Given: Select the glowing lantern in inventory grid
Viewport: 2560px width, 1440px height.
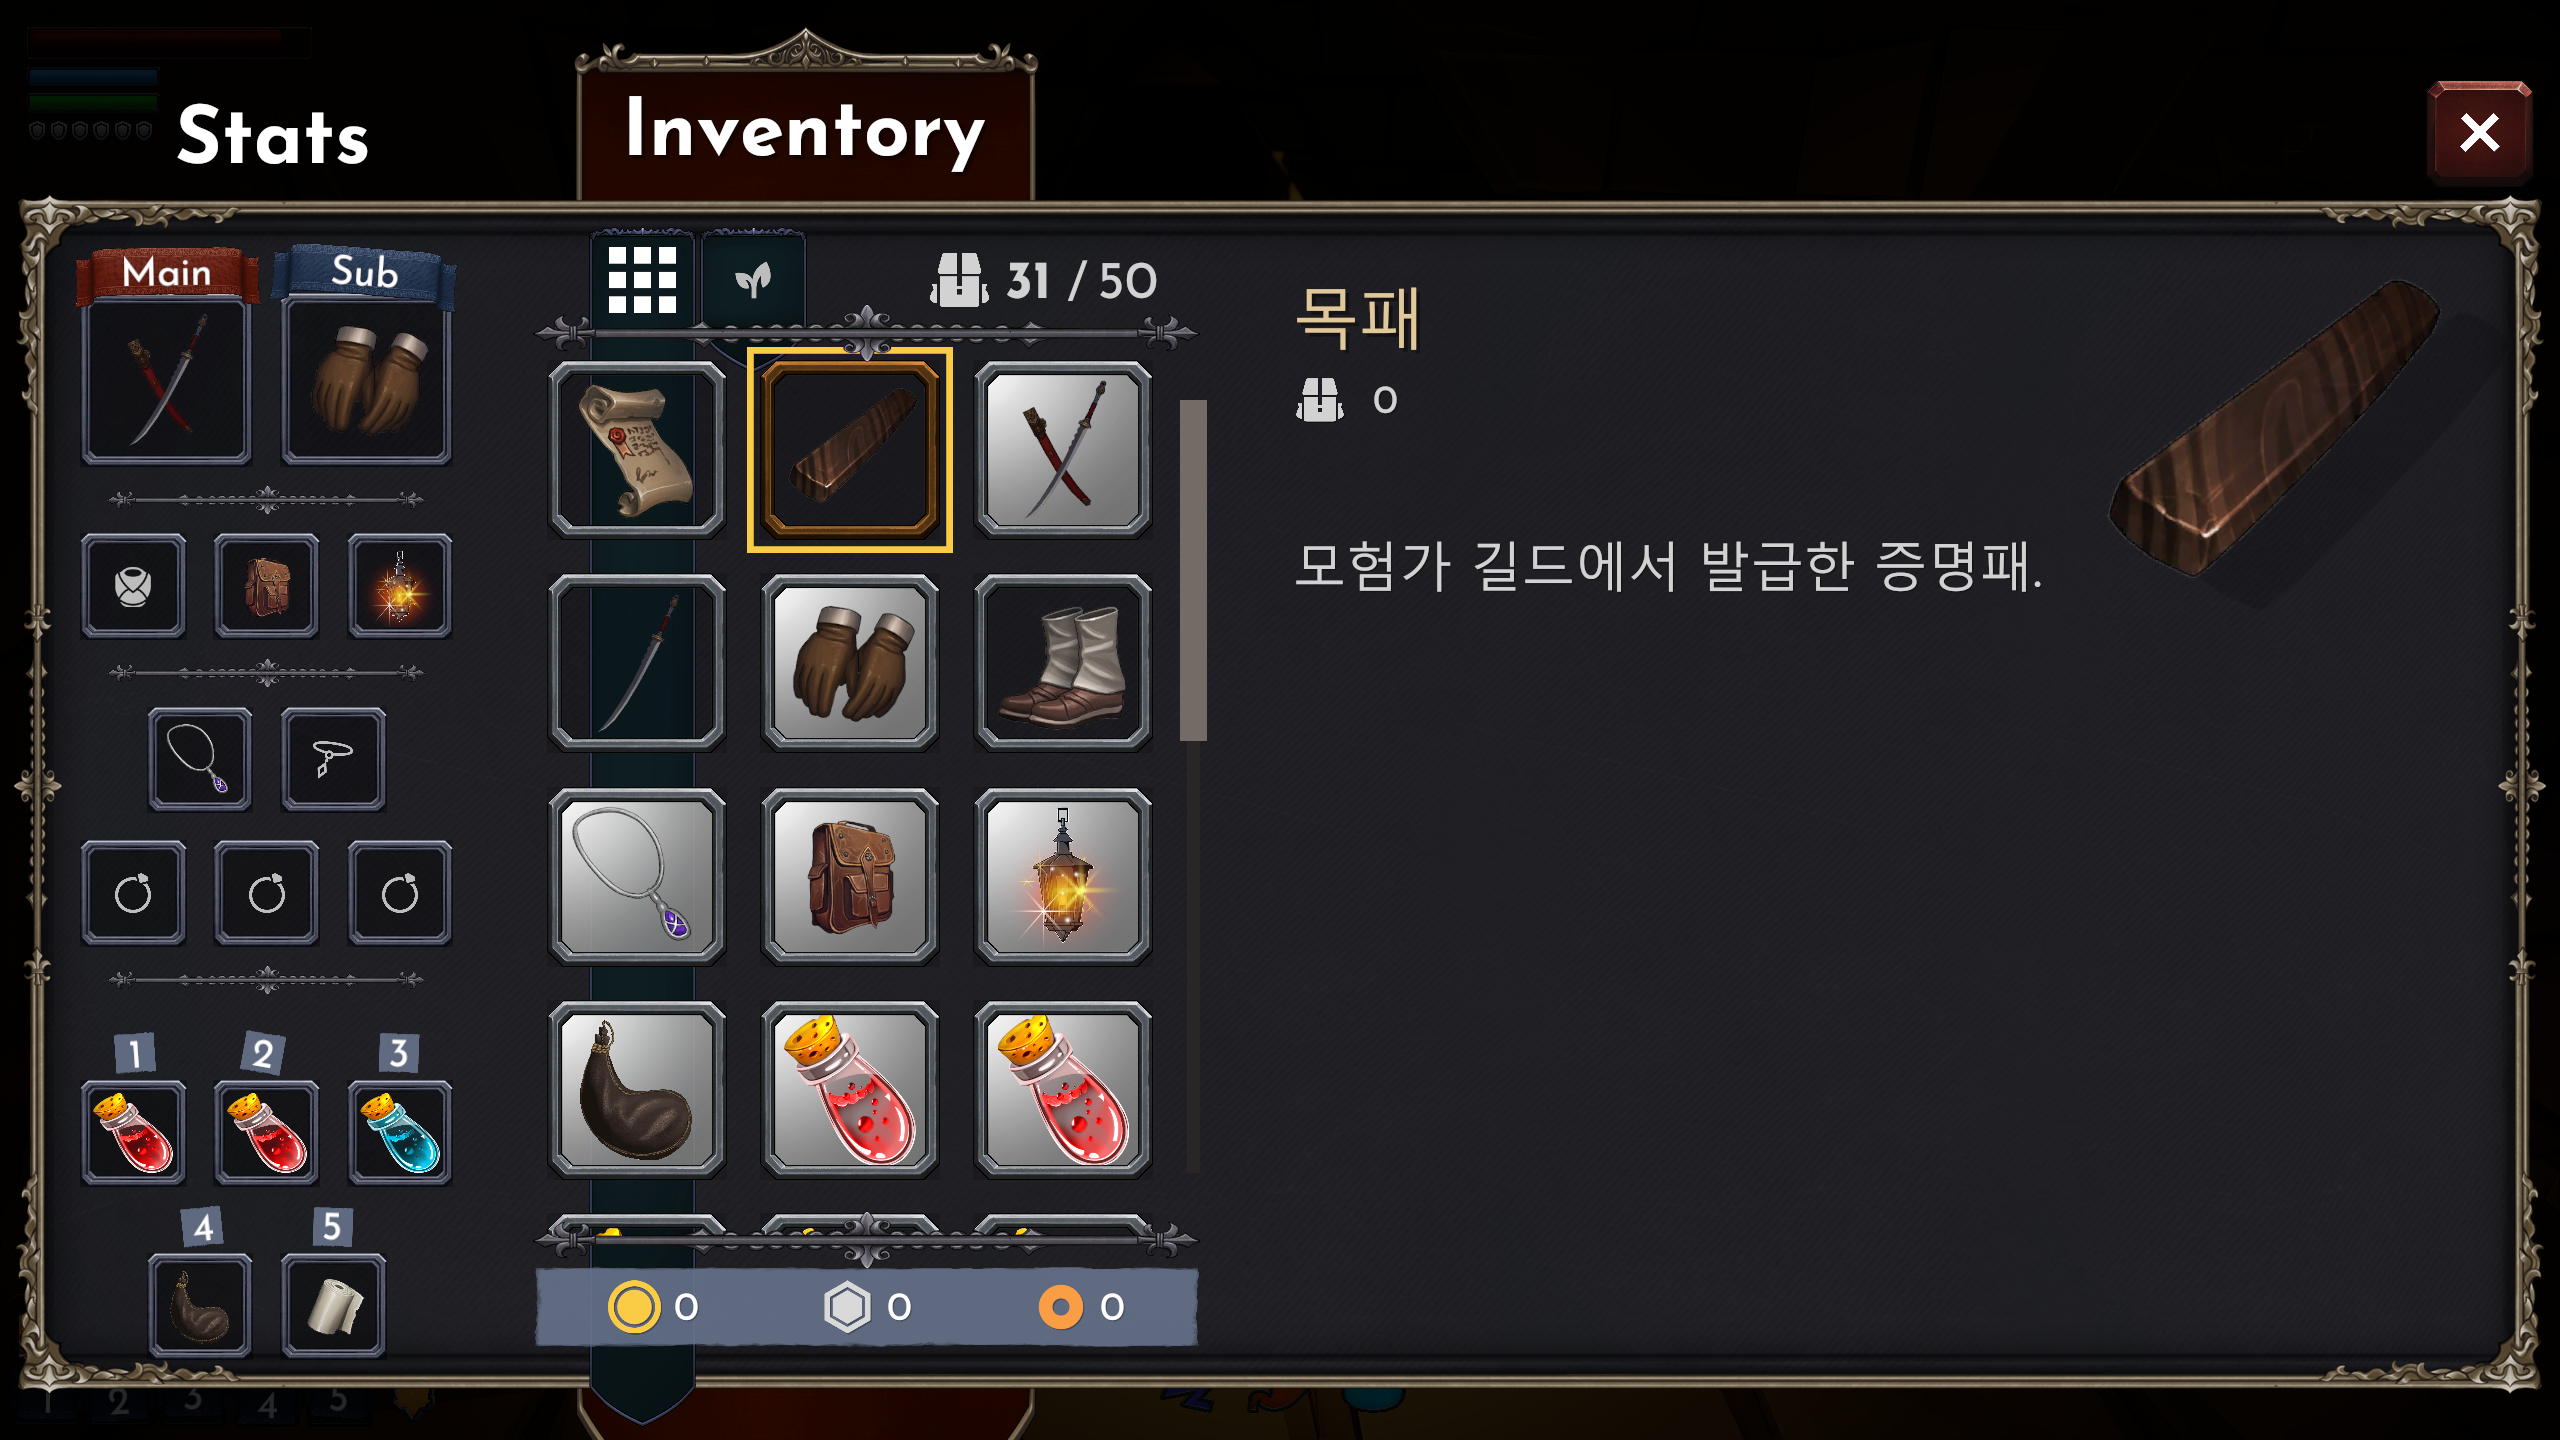Looking at the screenshot, I should click(x=1063, y=876).
